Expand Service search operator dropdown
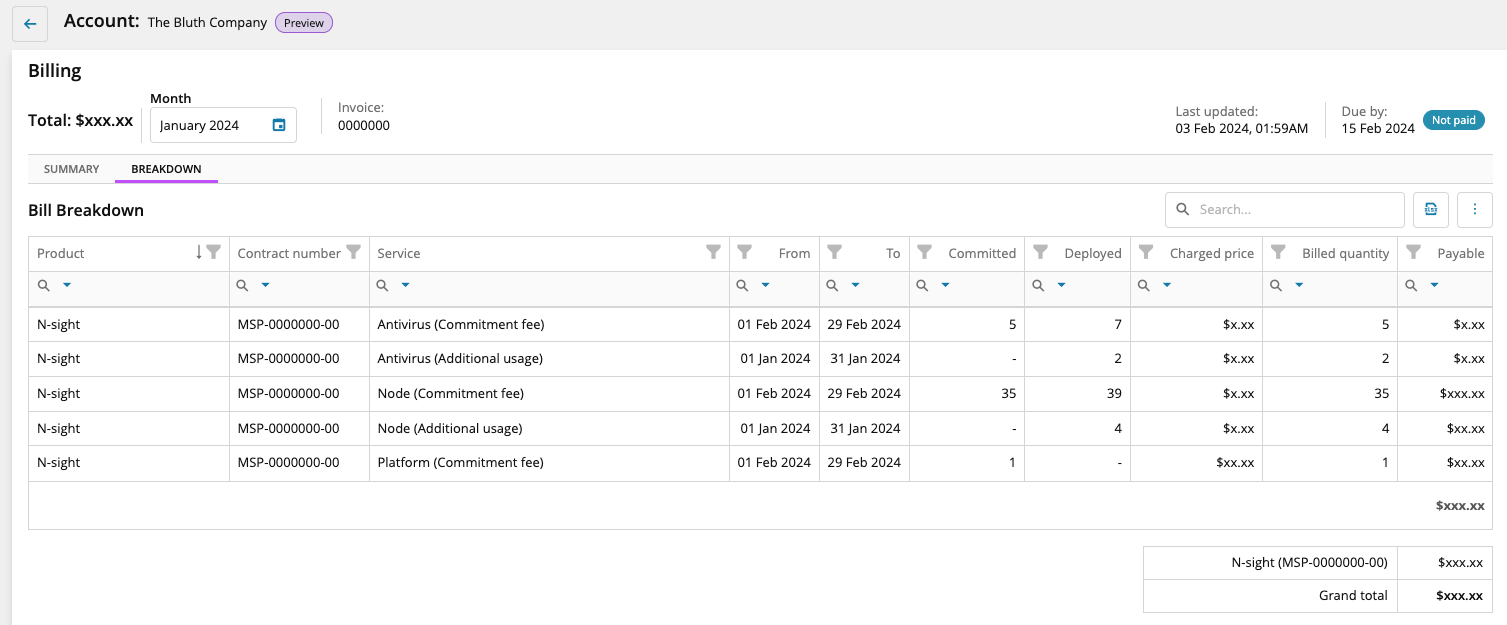This screenshot has height=625, width=1507. point(406,286)
